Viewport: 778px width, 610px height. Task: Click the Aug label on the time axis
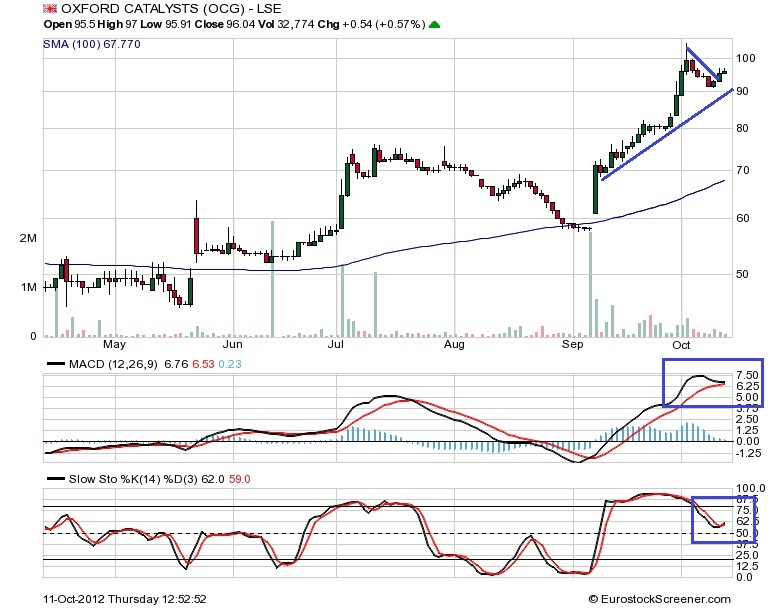point(454,344)
